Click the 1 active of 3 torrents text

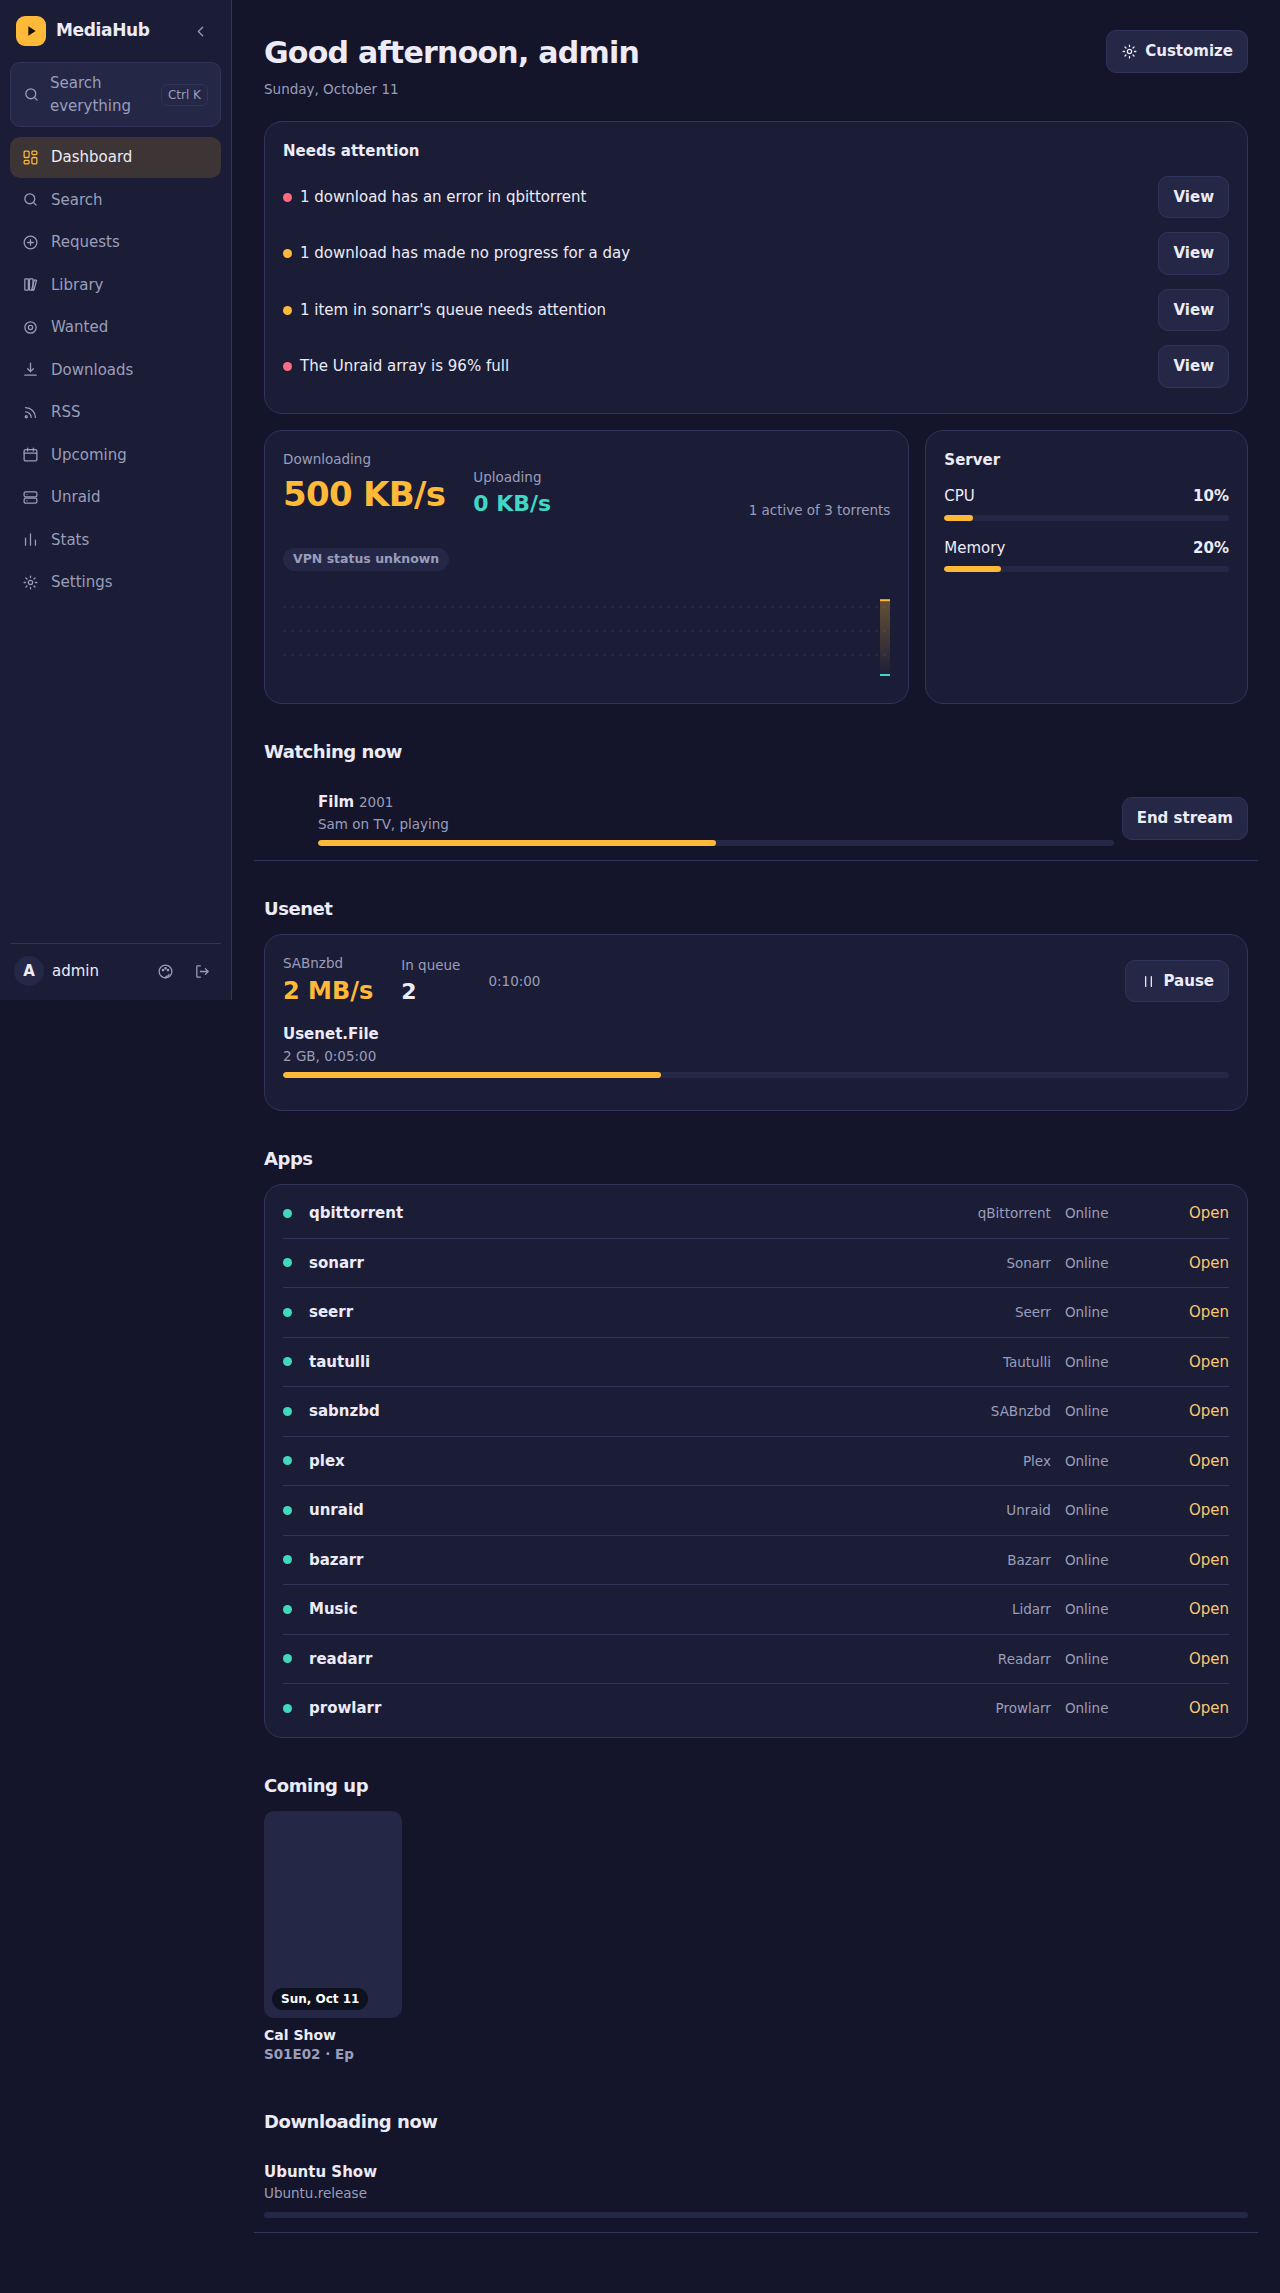(x=819, y=510)
